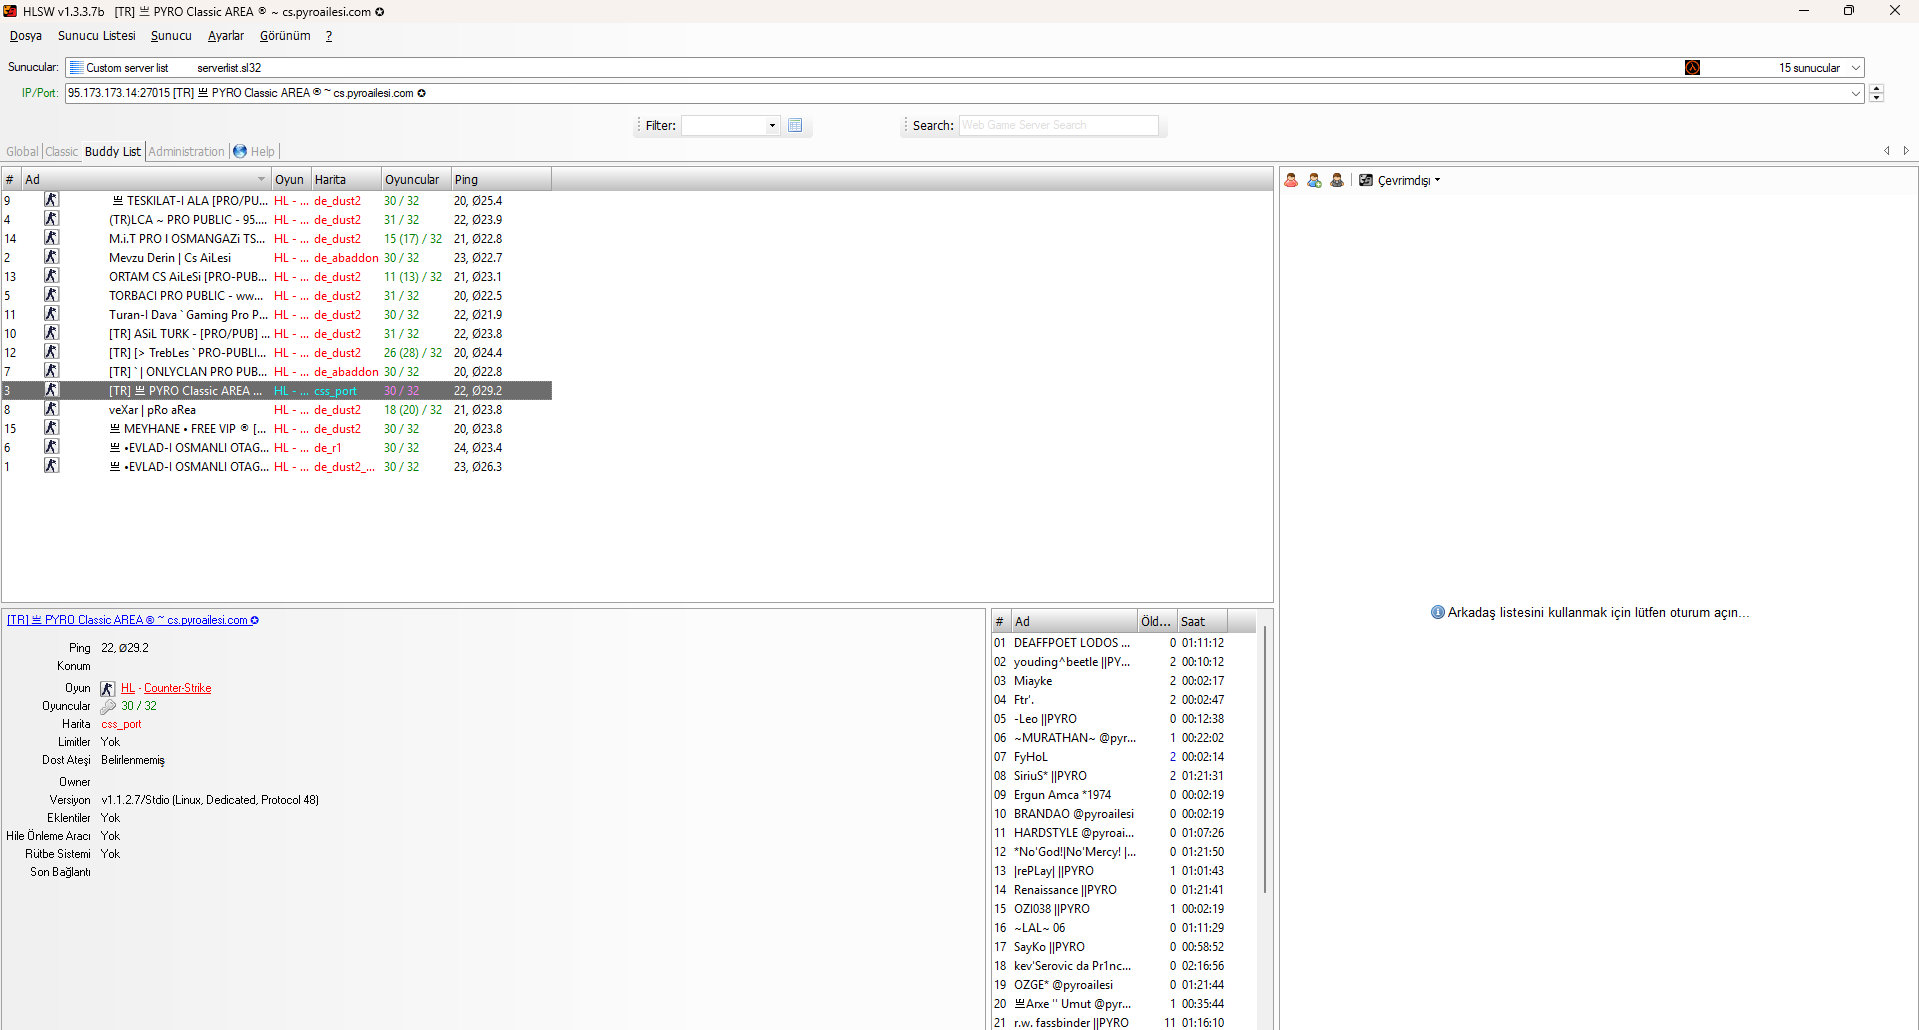Sort server list by Oyuncular column
Image resolution: width=1919 pixels, height=1030 pixels.
pos(416,180)
